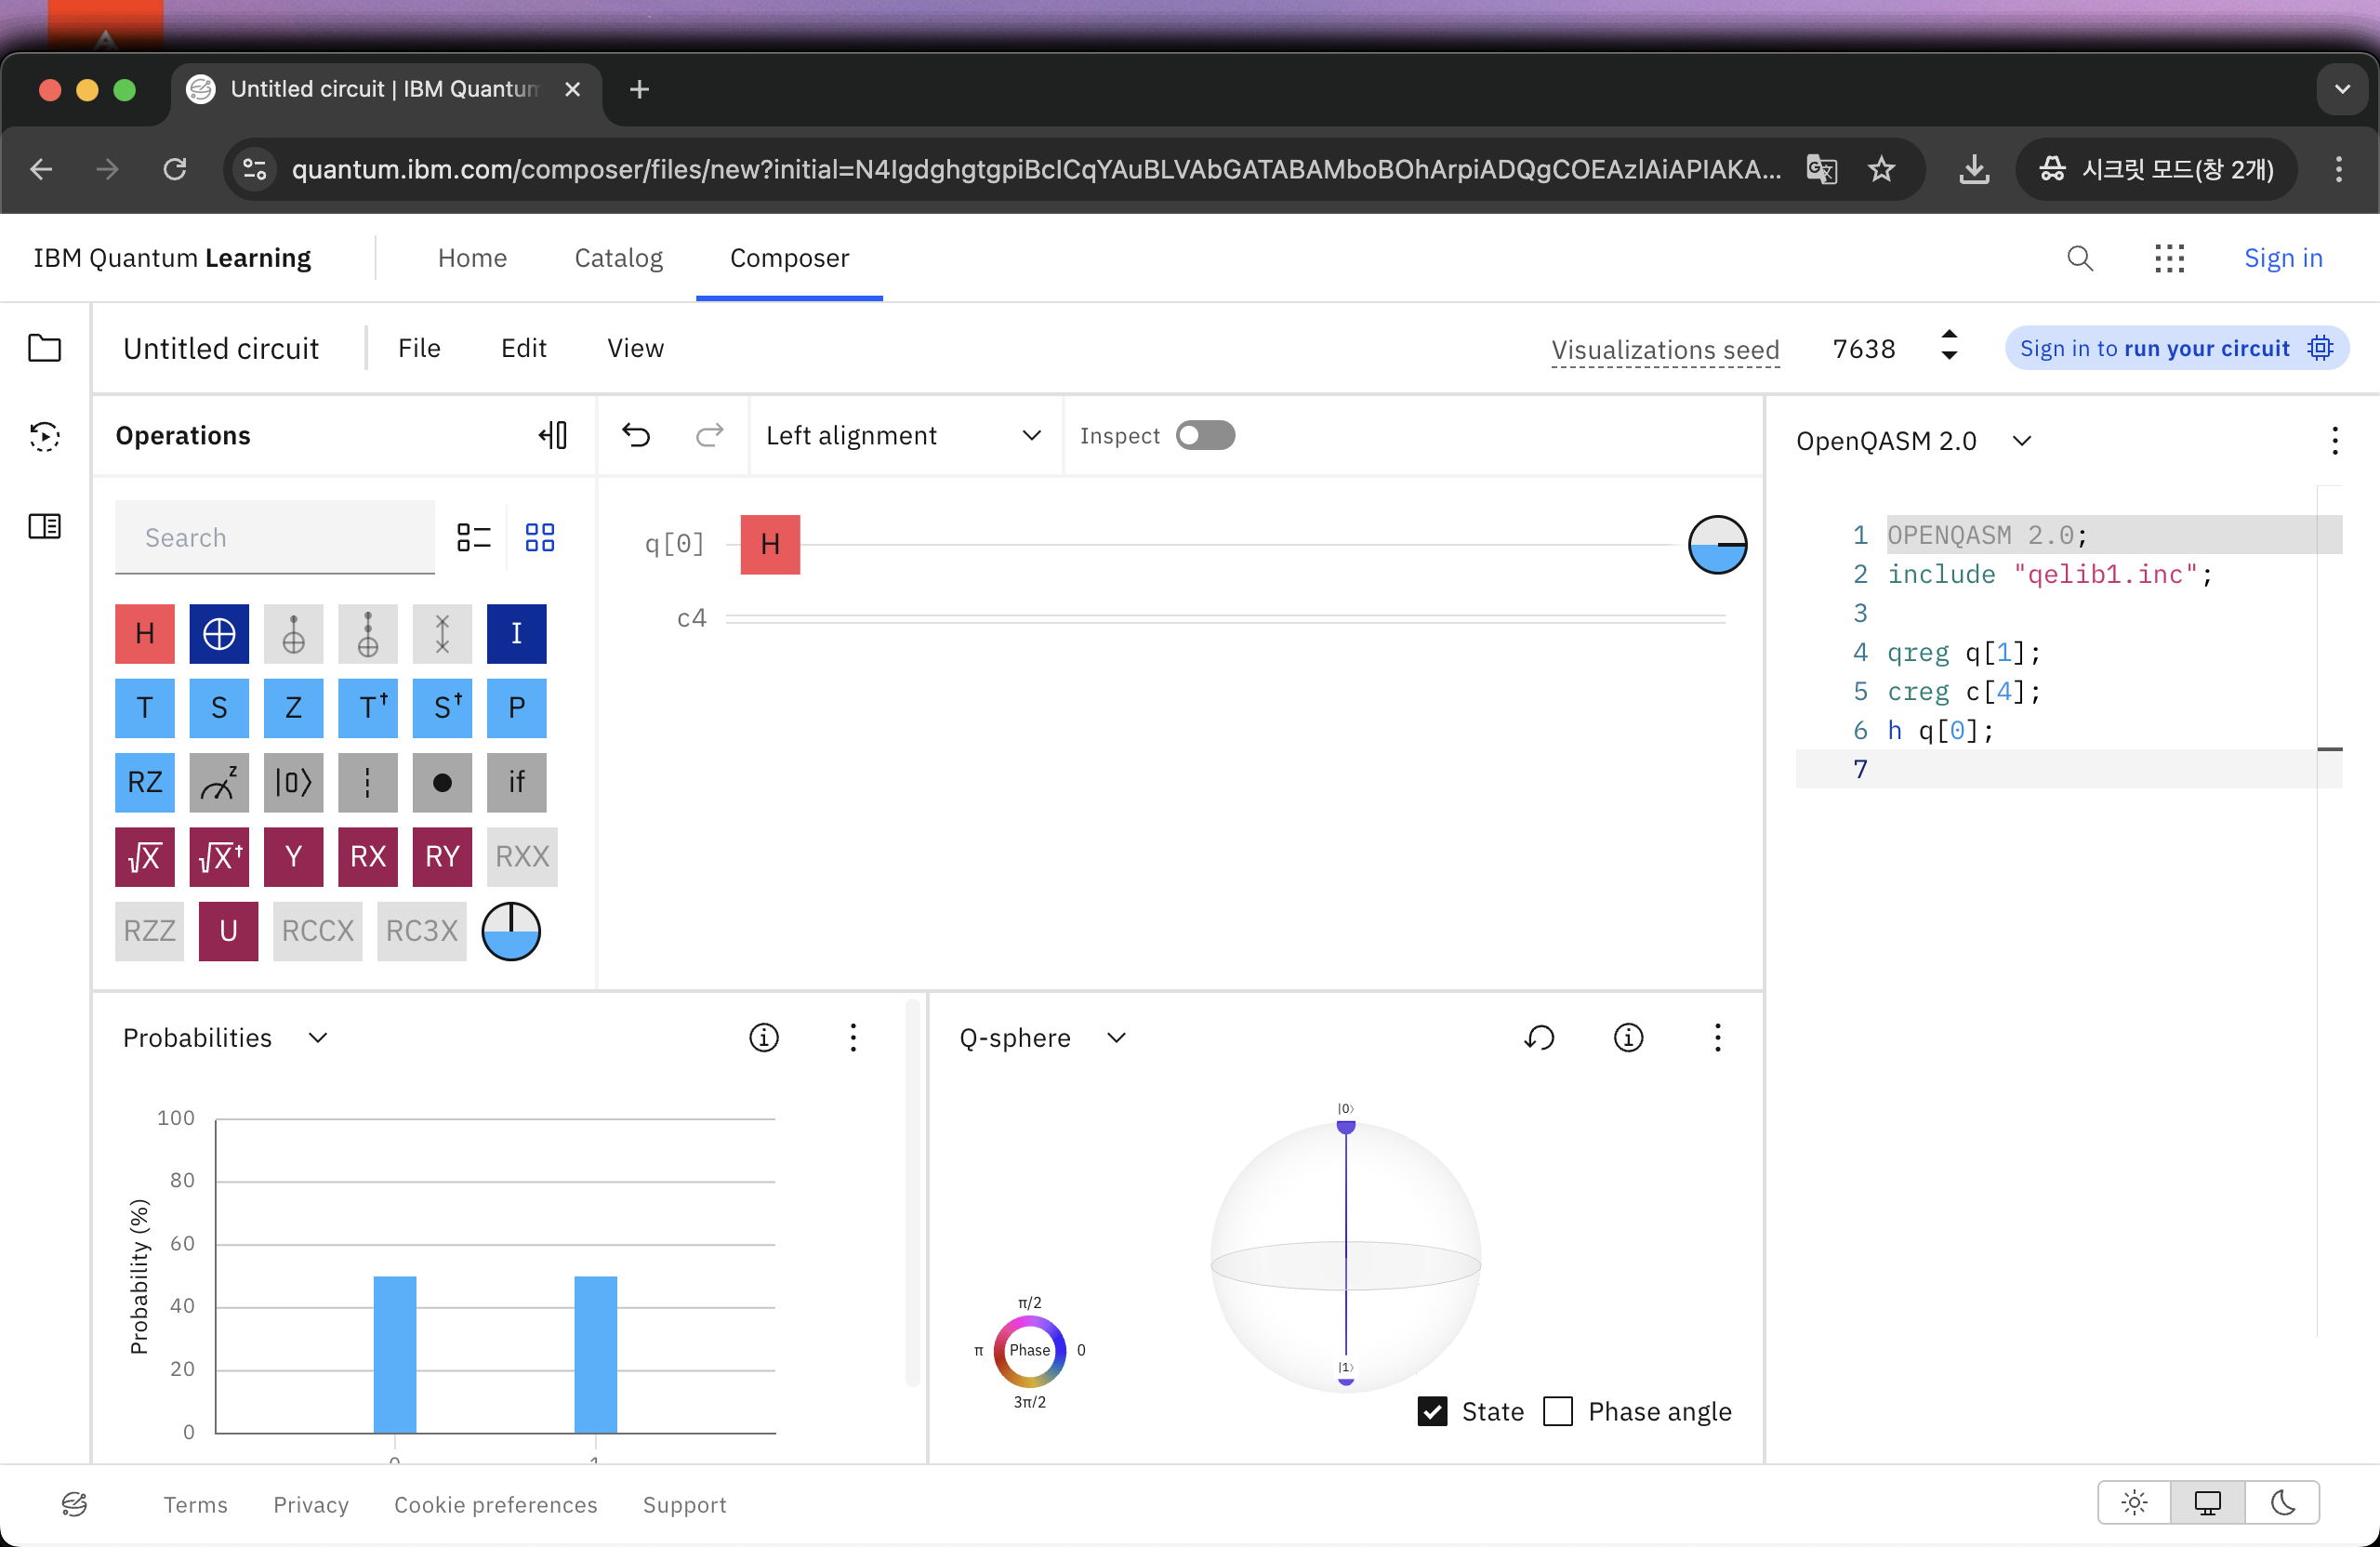
Task: Open the Terms link
Action: coord(195,1504)
